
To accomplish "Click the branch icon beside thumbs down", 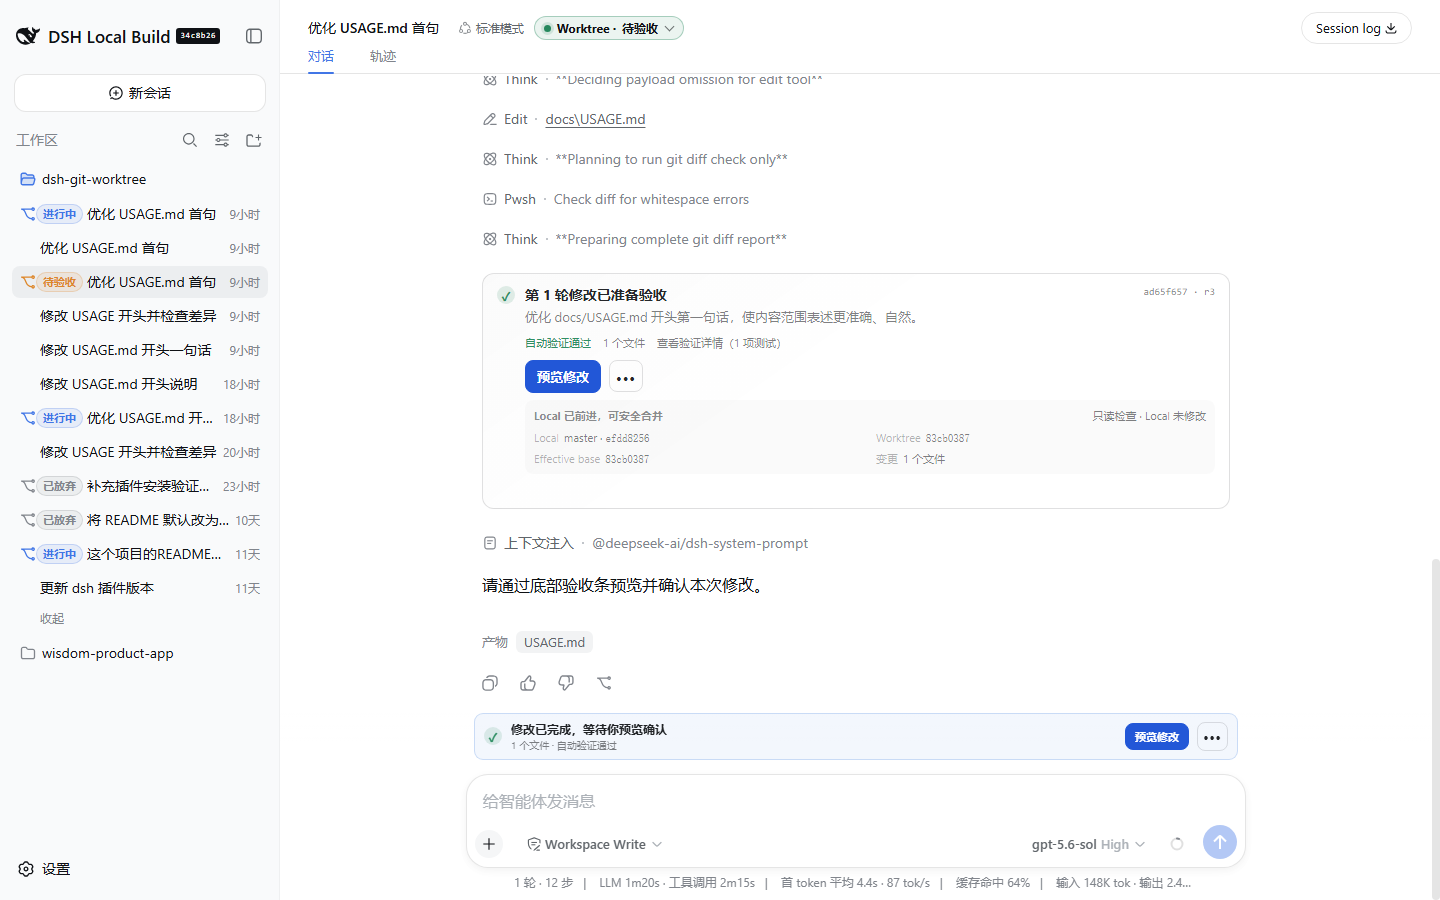I will (x=604, y=683).
